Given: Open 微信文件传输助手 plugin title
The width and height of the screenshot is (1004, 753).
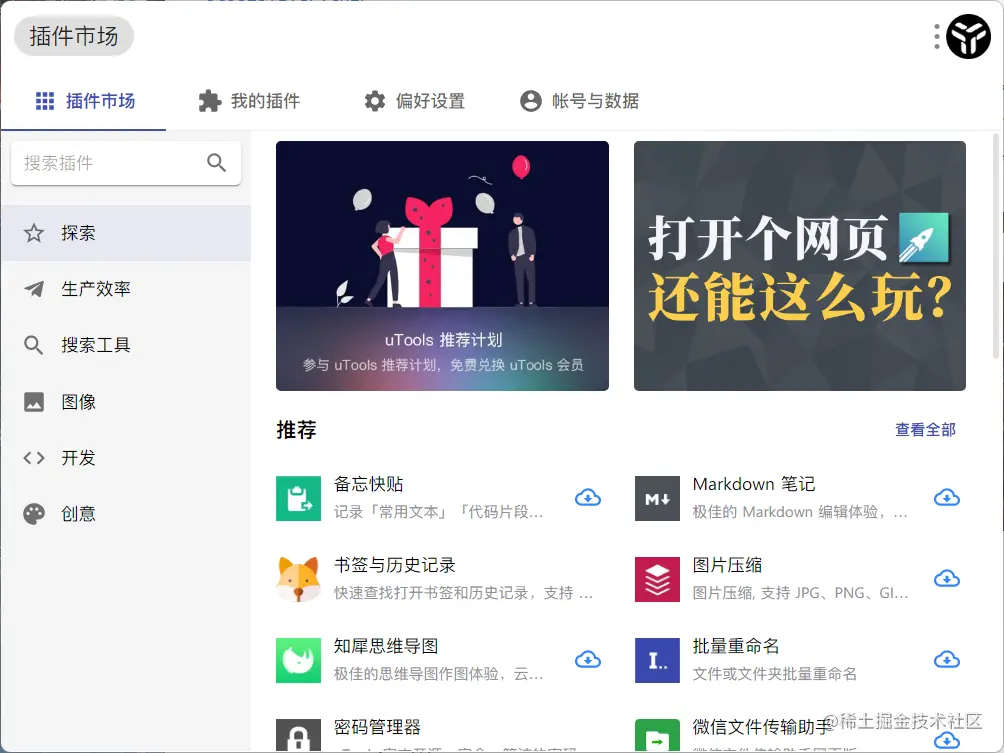Looking at the screenshot, I should click(762, 727).
